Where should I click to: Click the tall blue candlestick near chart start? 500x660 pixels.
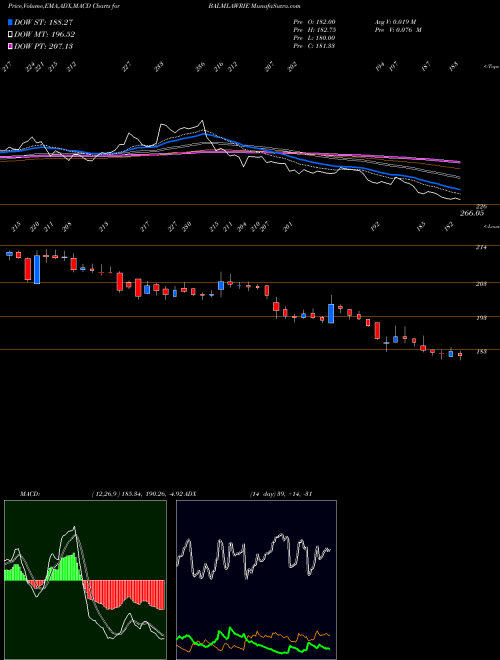point(37,269)
